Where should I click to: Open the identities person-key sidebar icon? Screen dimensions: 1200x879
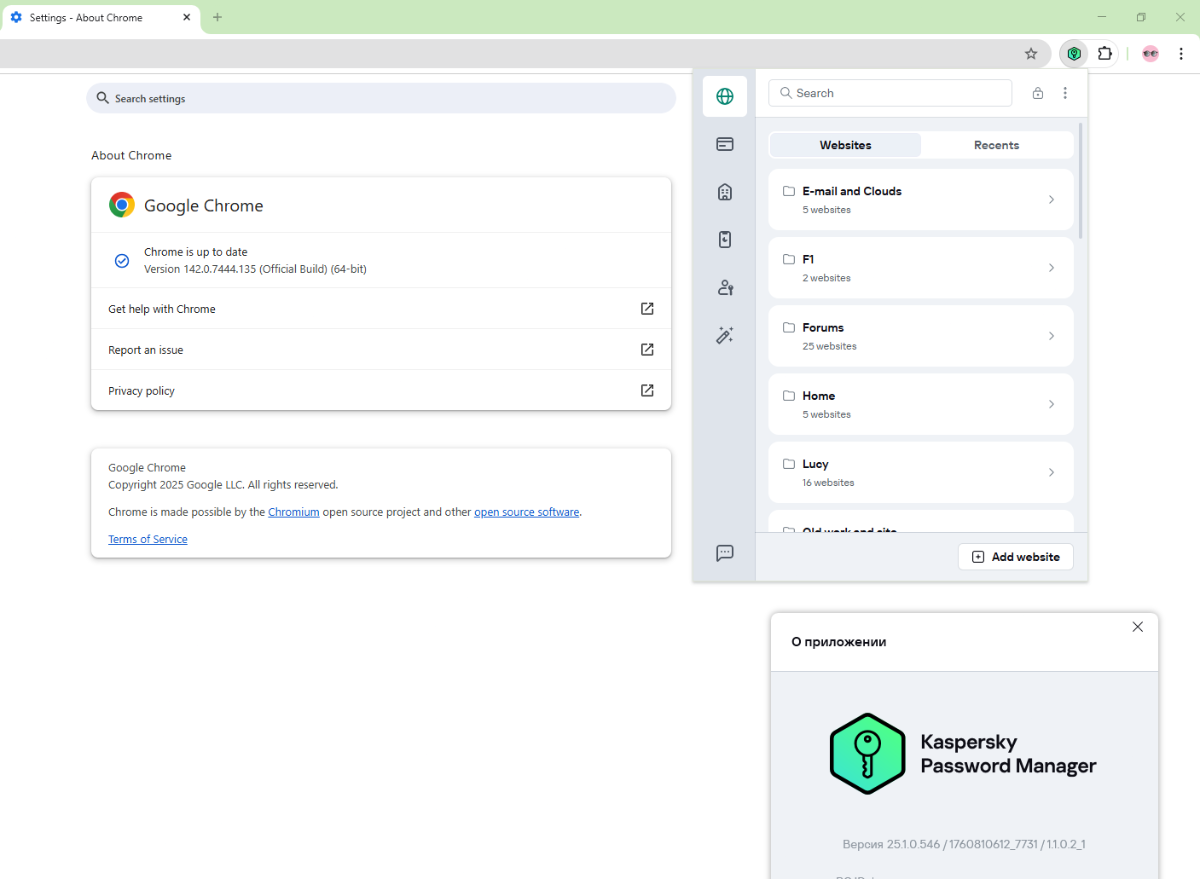point(725,287)
